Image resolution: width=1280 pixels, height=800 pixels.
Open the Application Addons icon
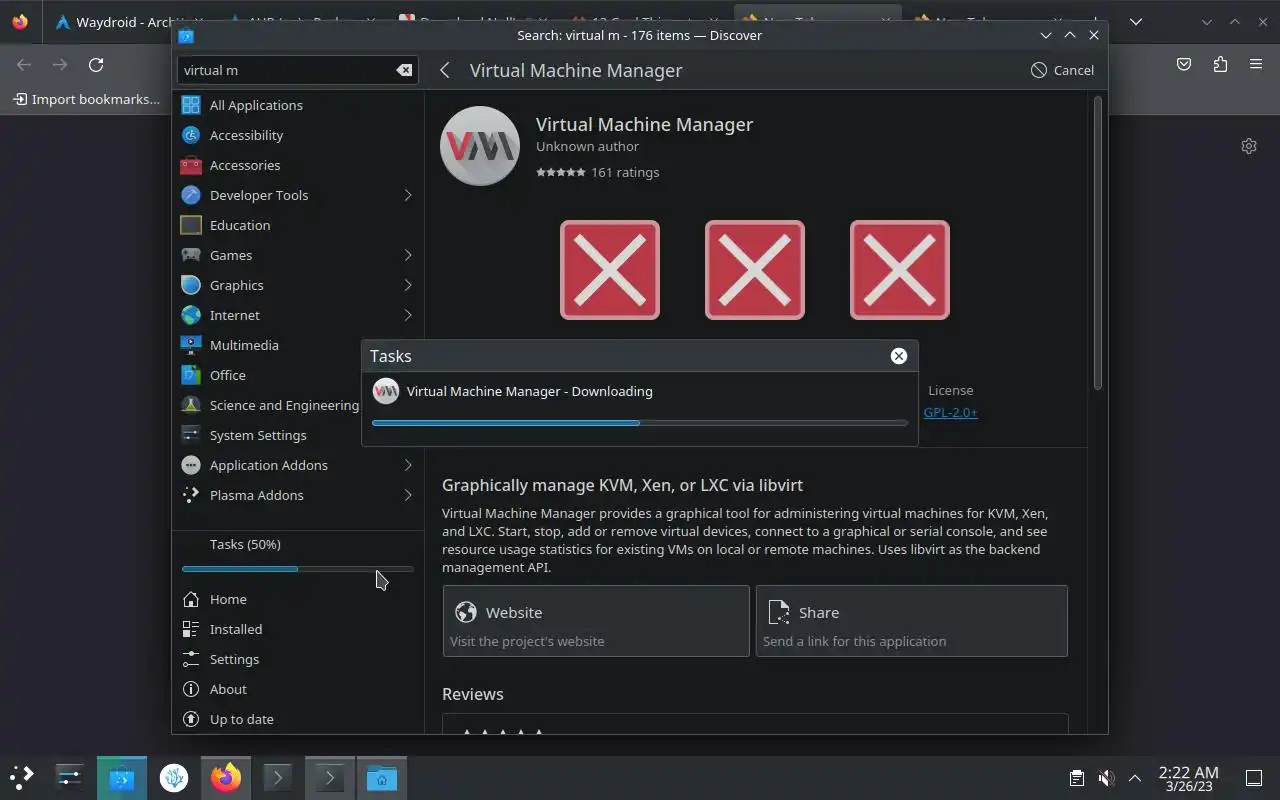[x=191, y=465]
